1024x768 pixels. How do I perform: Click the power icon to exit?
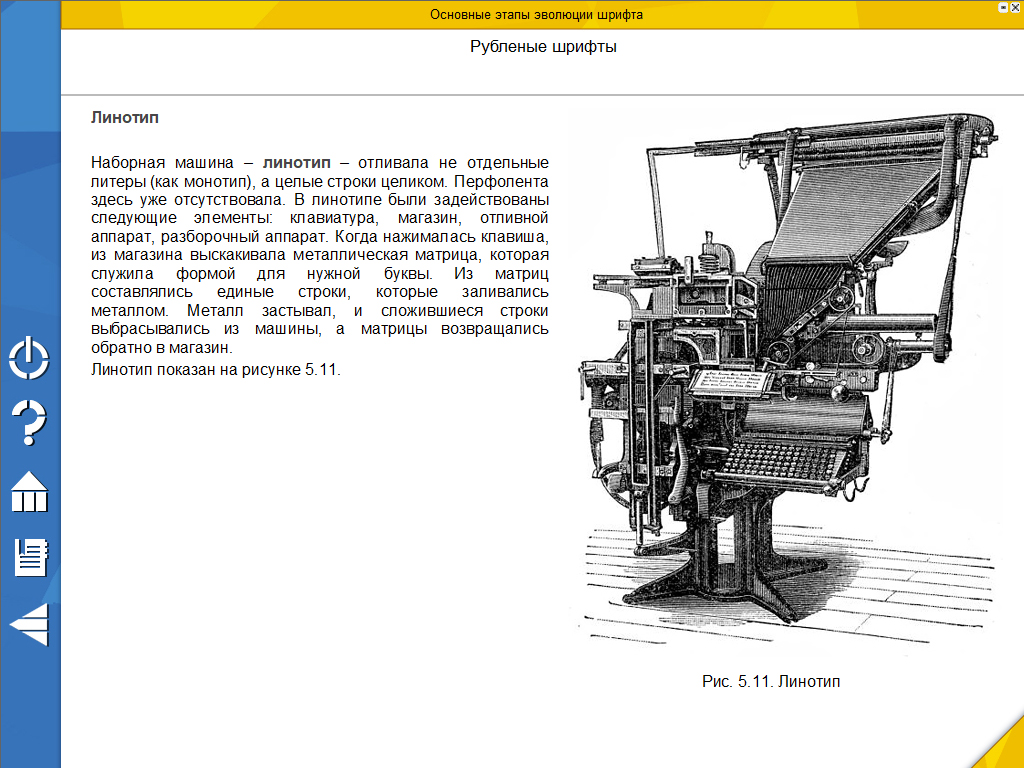29,358
